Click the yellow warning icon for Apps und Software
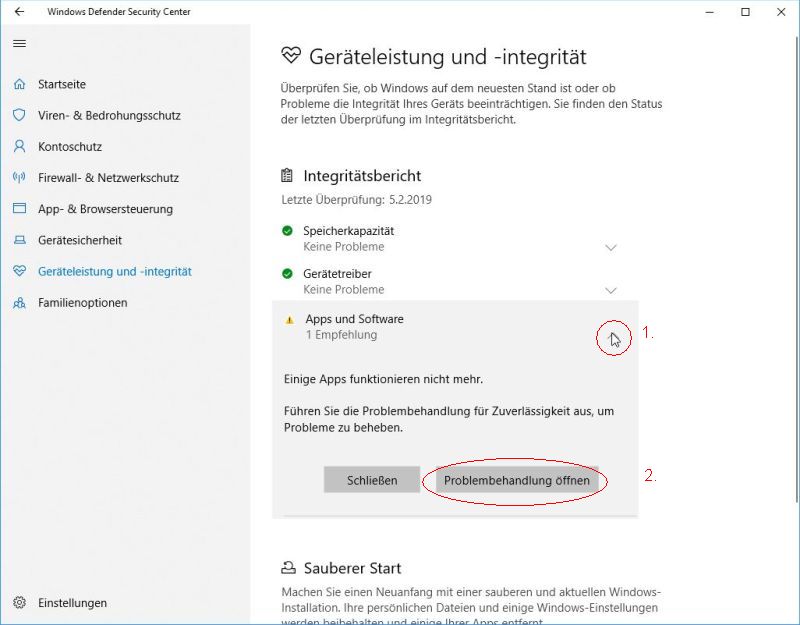 (x=289, y=320)
